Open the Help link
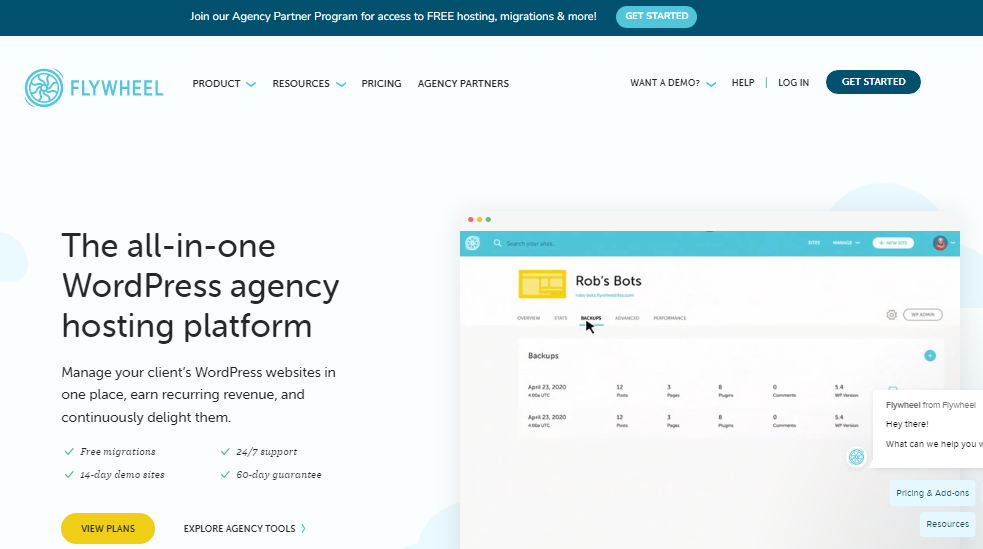The height and width of the screenshot is (549, 983). point(743,83)
